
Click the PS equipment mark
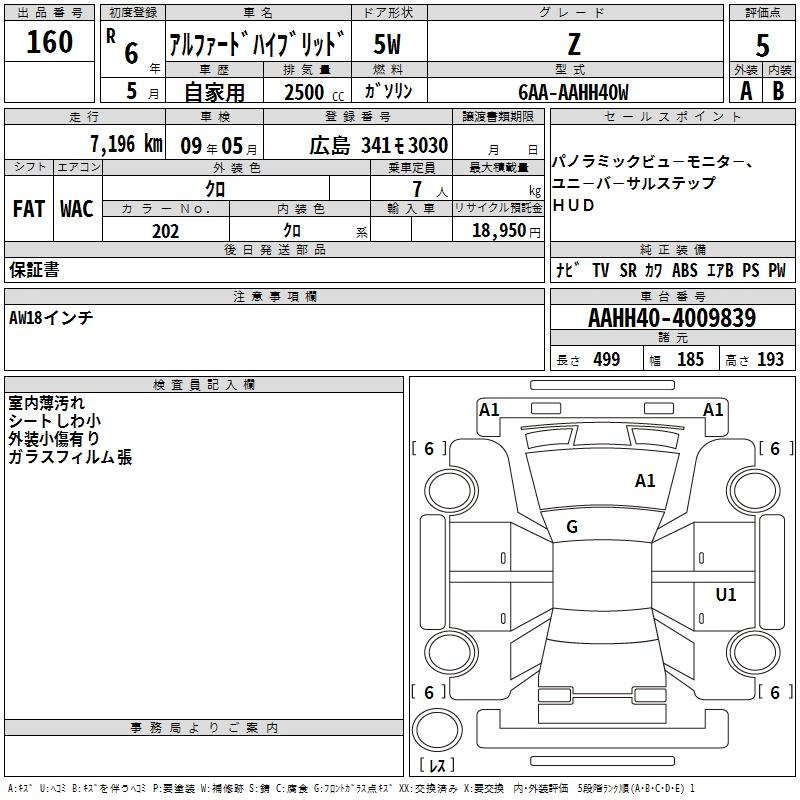[x=751, y=270]
